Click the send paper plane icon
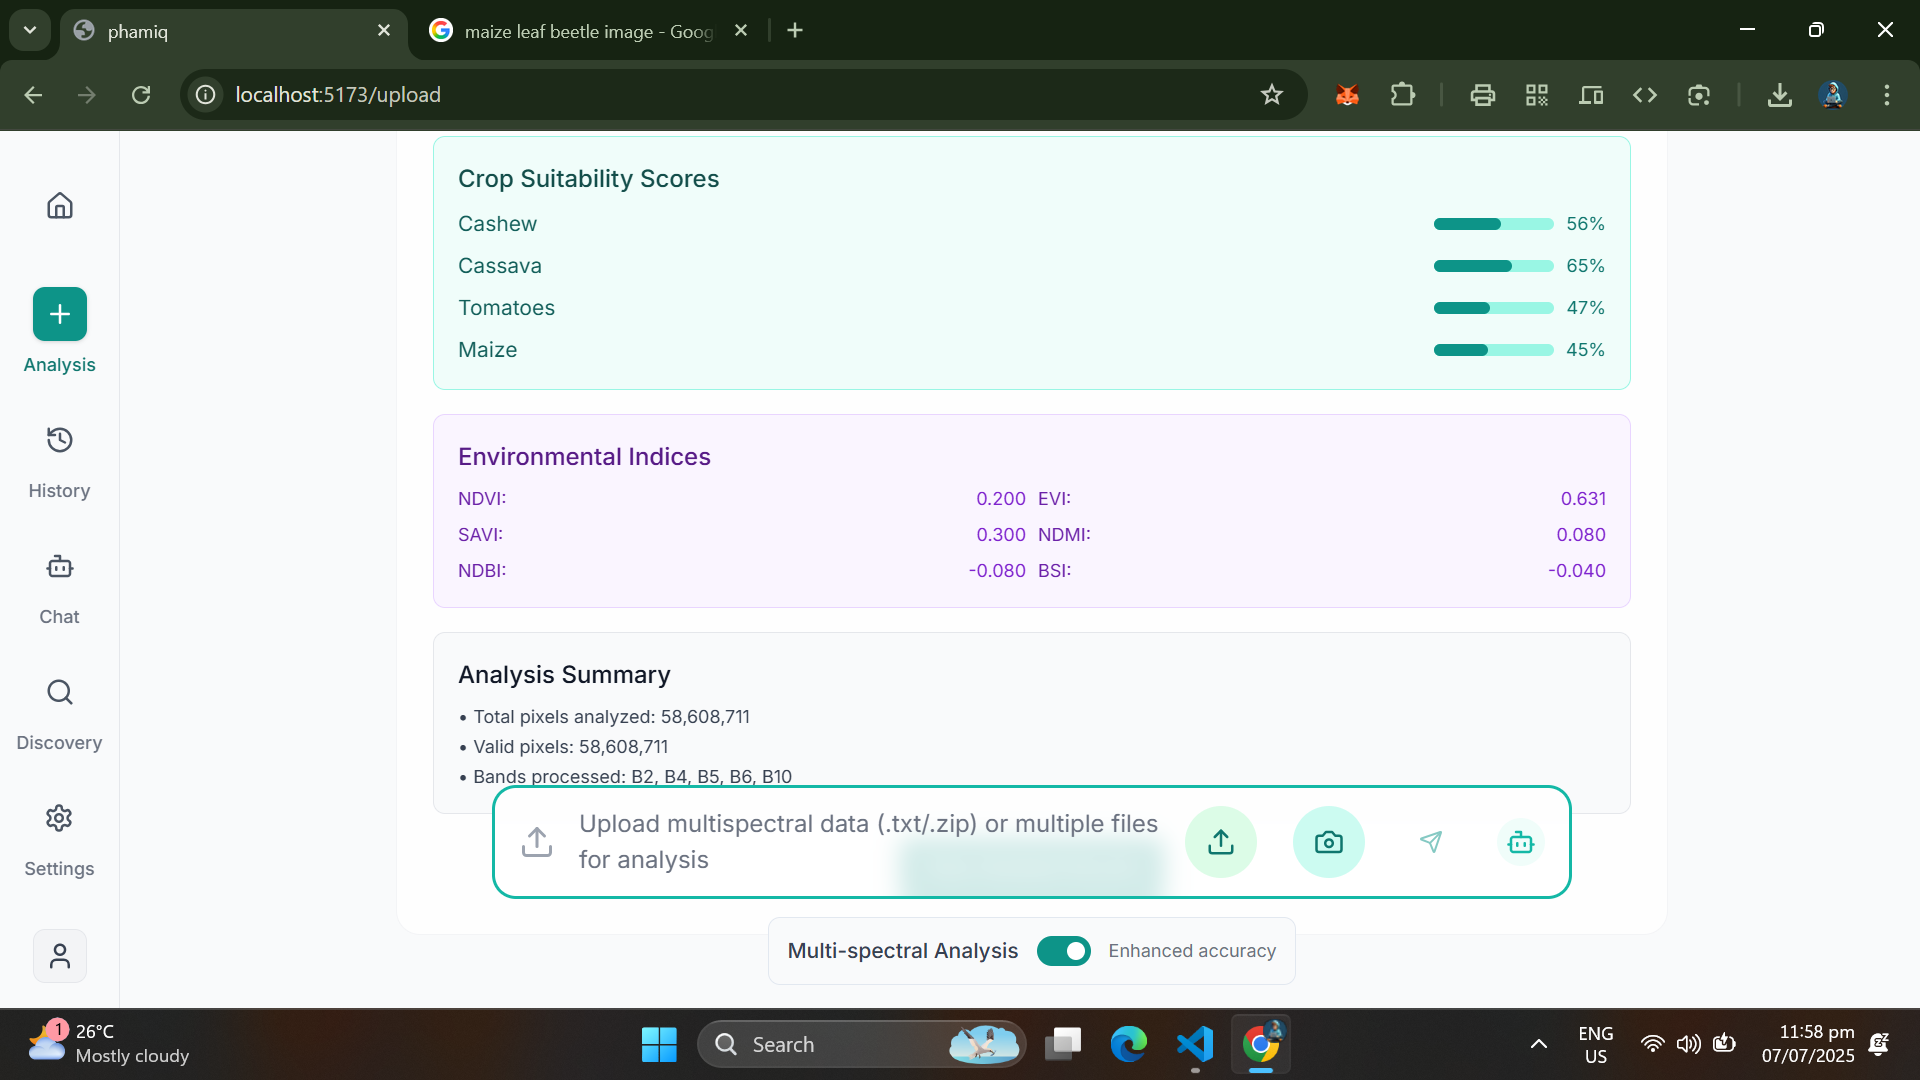The height and width of the screenshot is (1080, 1920). click(1431, 842)
